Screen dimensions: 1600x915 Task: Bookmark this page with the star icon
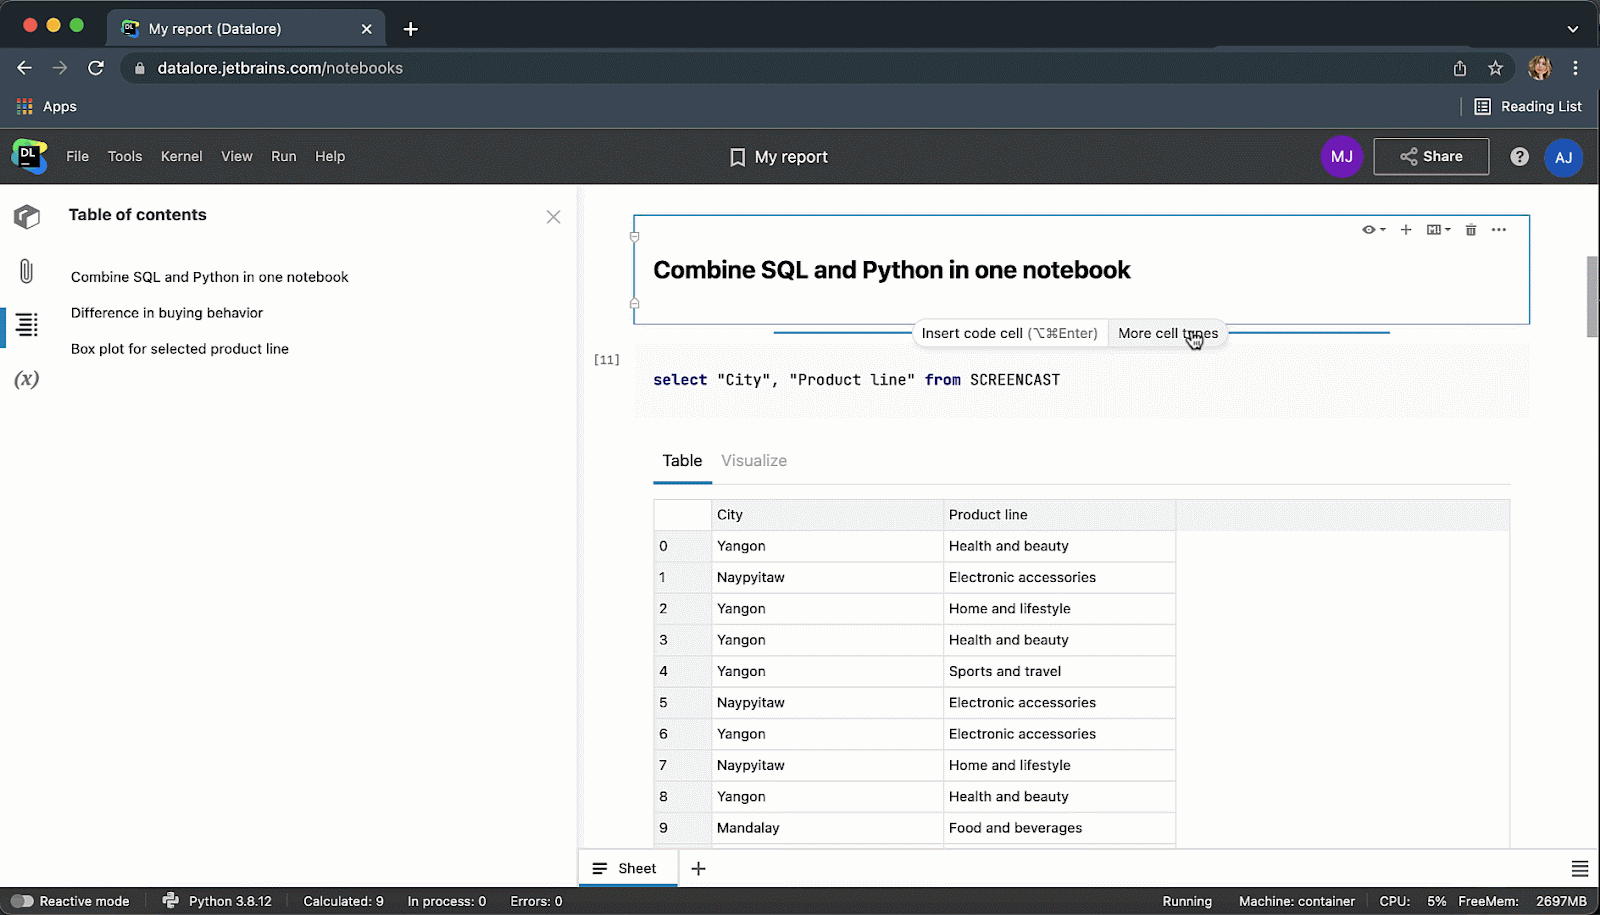pos(1495,68)
